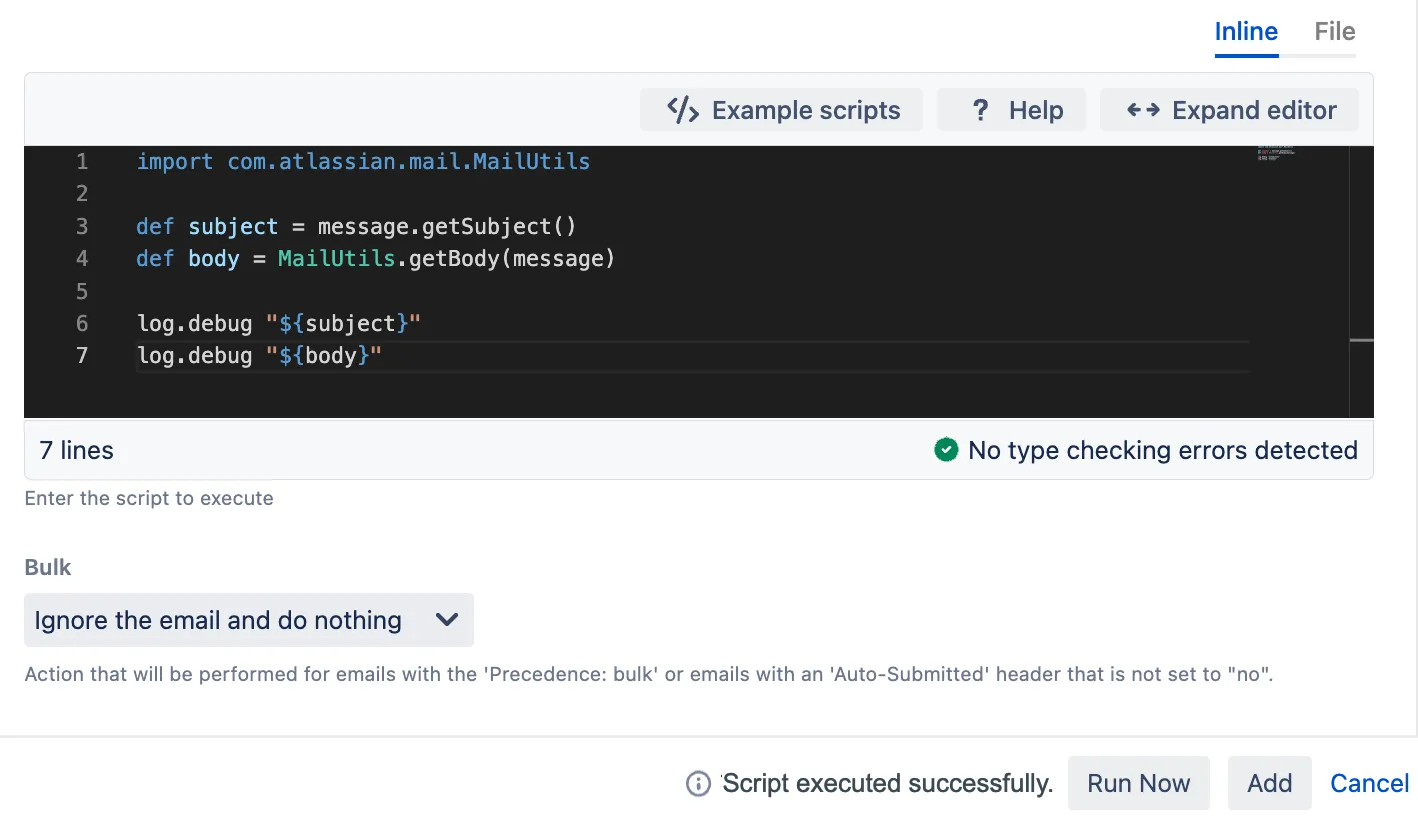Click the Expand editor button

[1229, 110]
